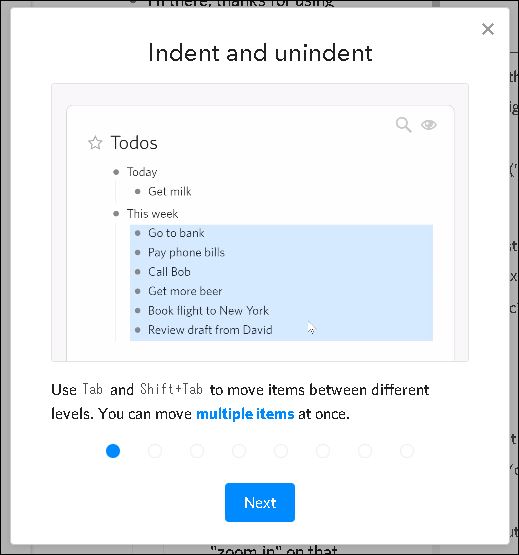The height and width of the screenshot is (555, 519).
Task: Click the bullet beside Call Bob
Action: pyautogui.click(x=138, y=272)
